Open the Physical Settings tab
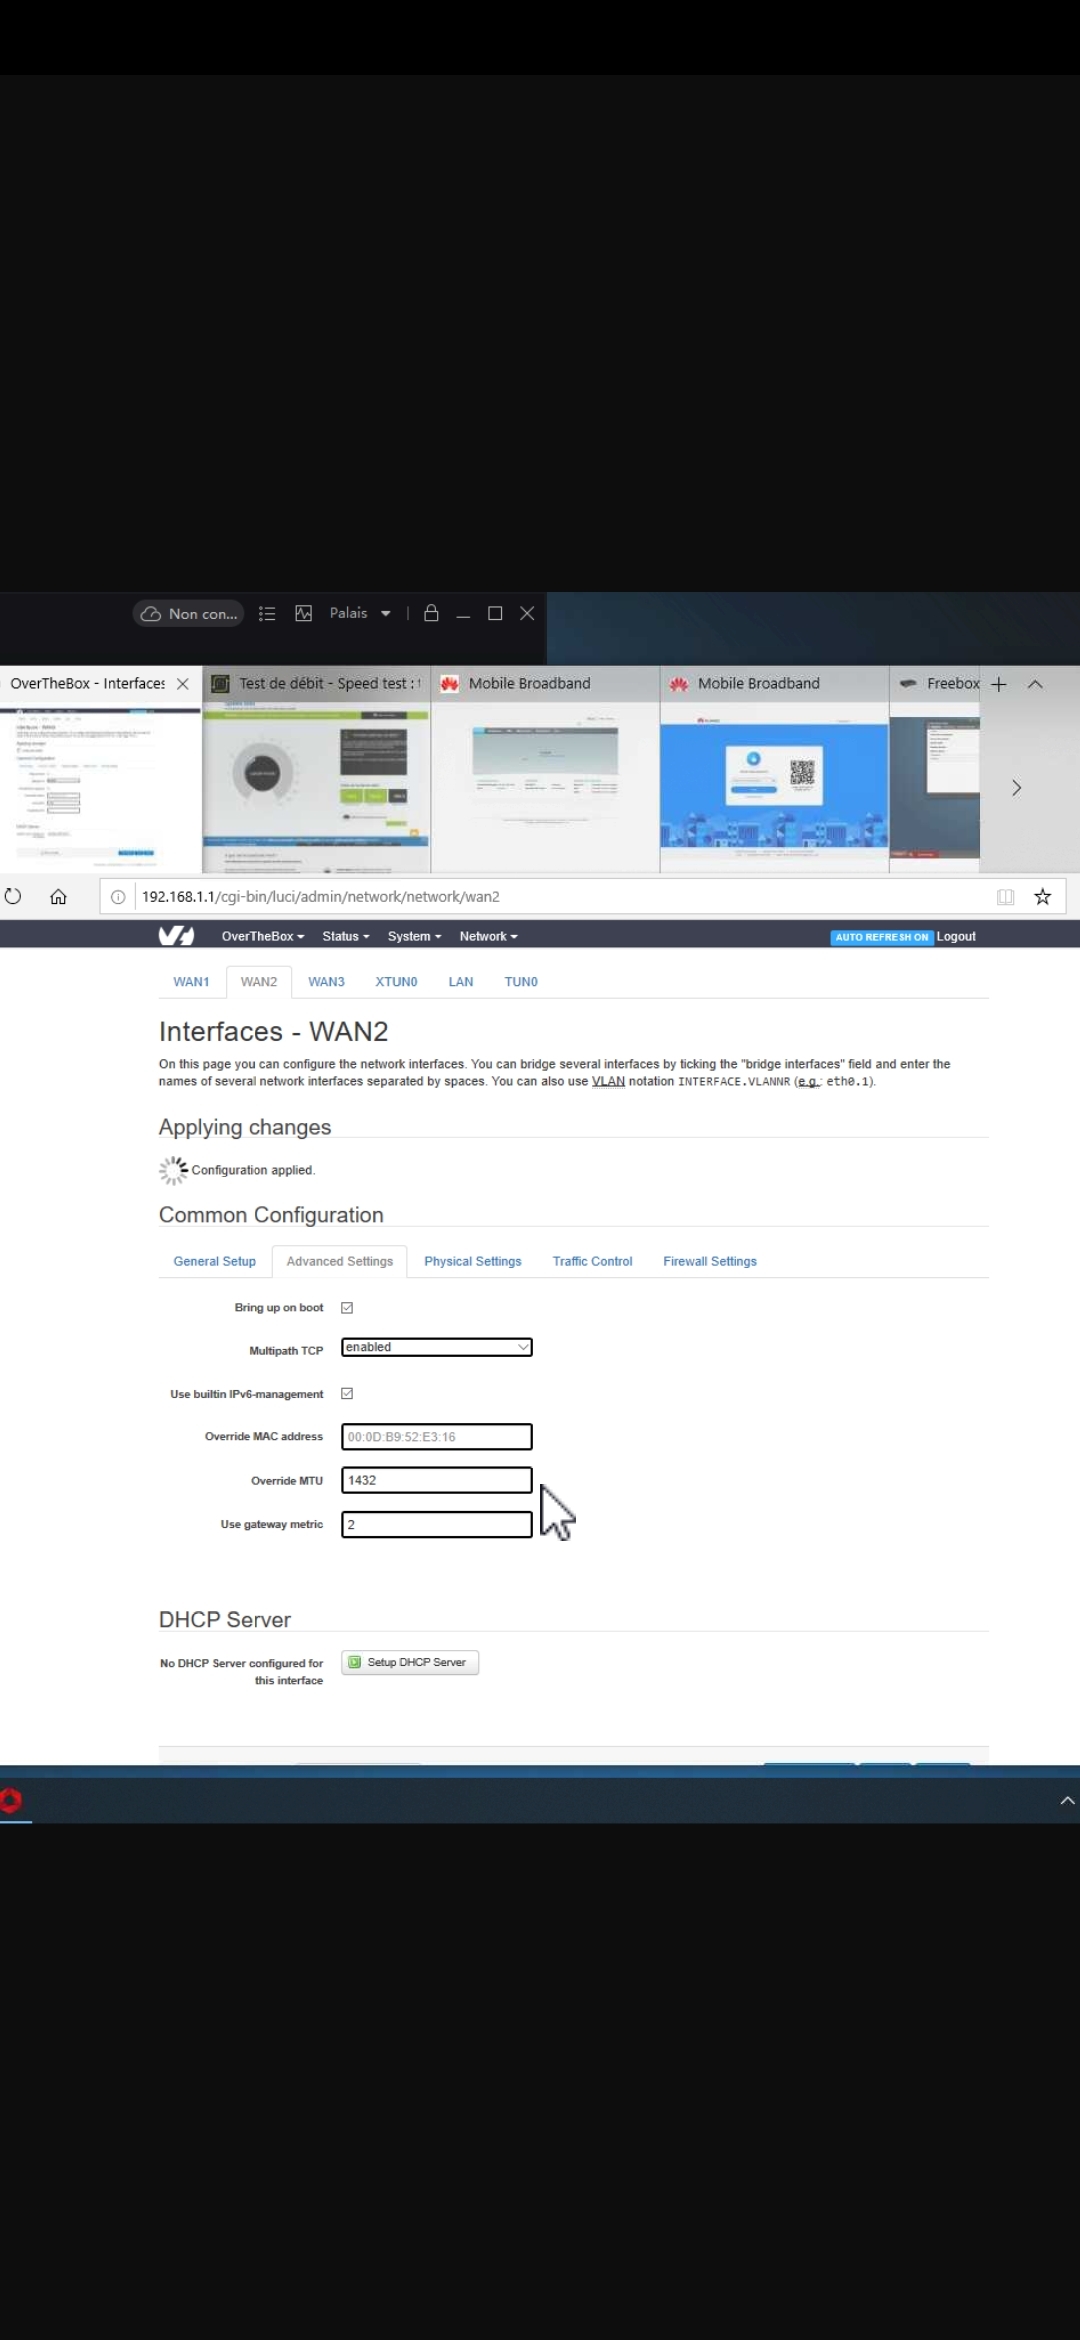 [472, 1262]
